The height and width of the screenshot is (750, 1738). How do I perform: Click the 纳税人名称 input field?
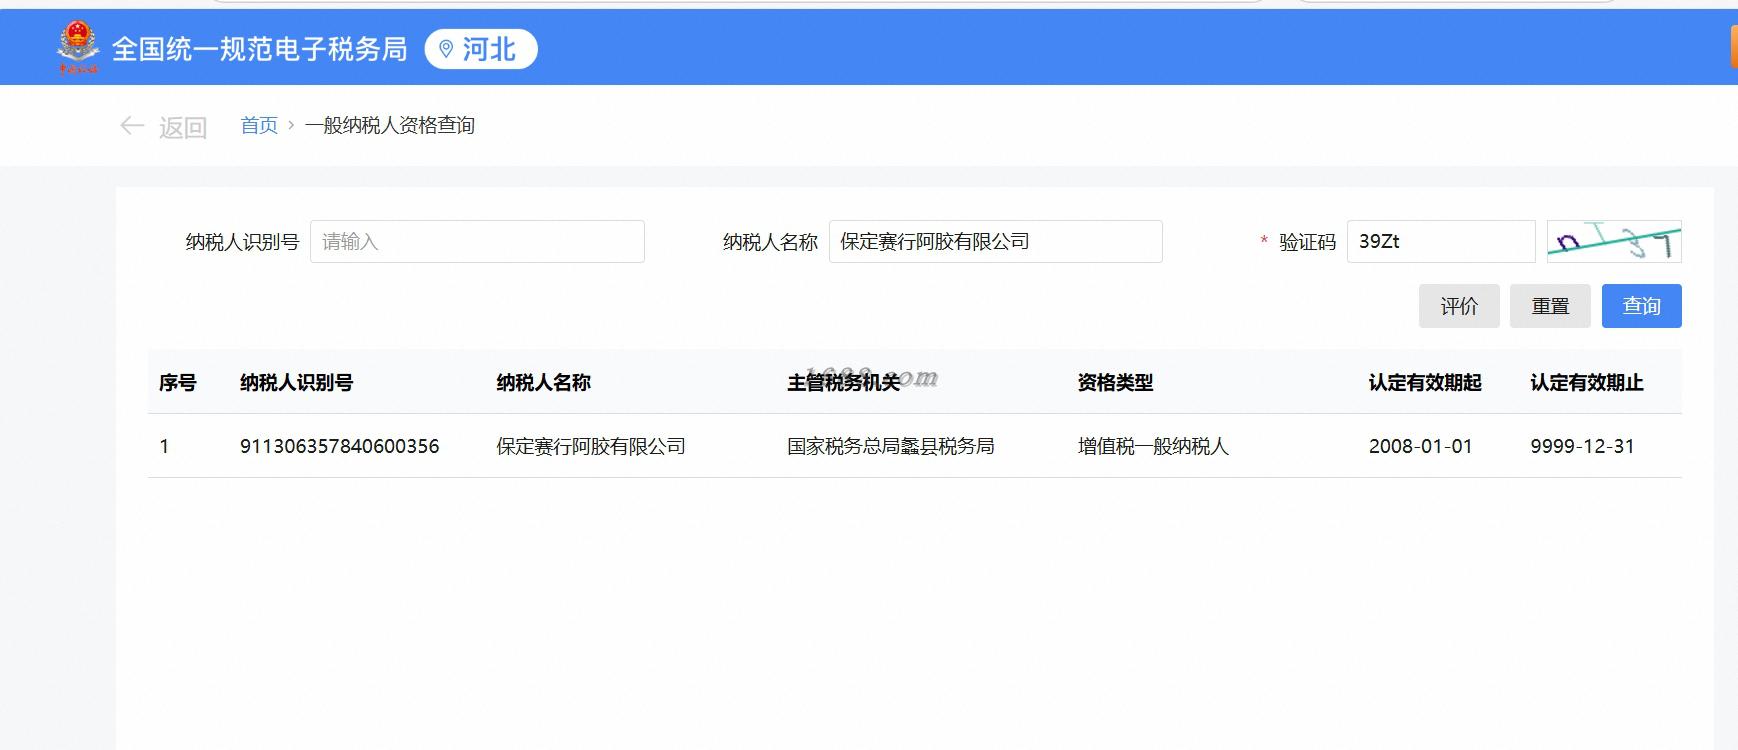pos(995,242)
